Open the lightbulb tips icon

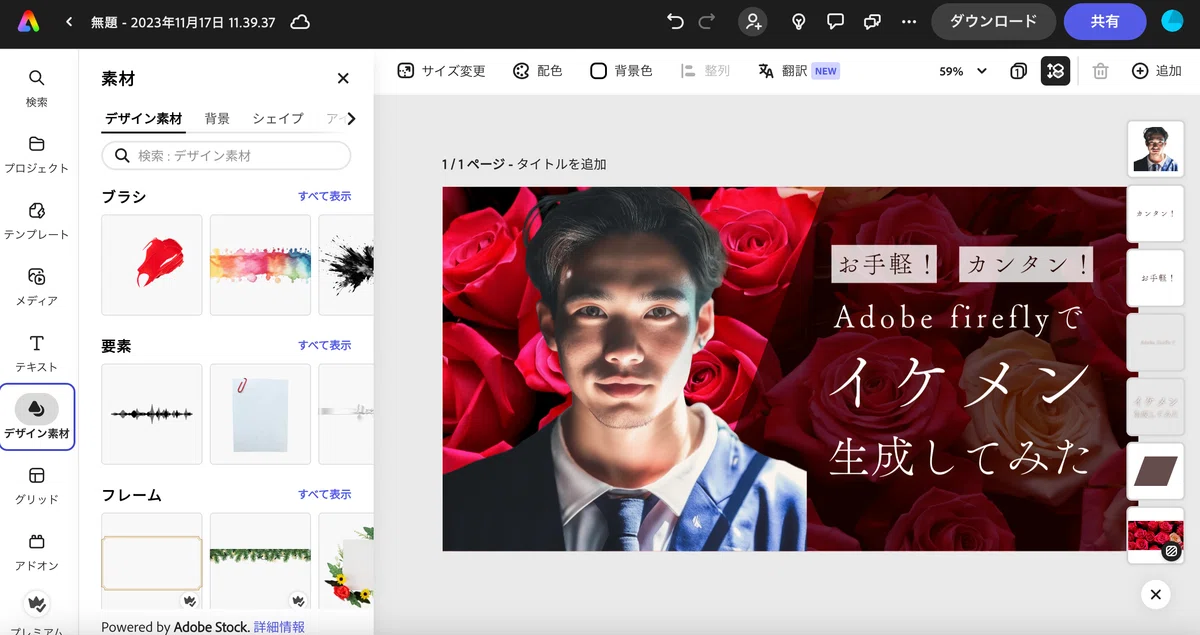(799, 21)
